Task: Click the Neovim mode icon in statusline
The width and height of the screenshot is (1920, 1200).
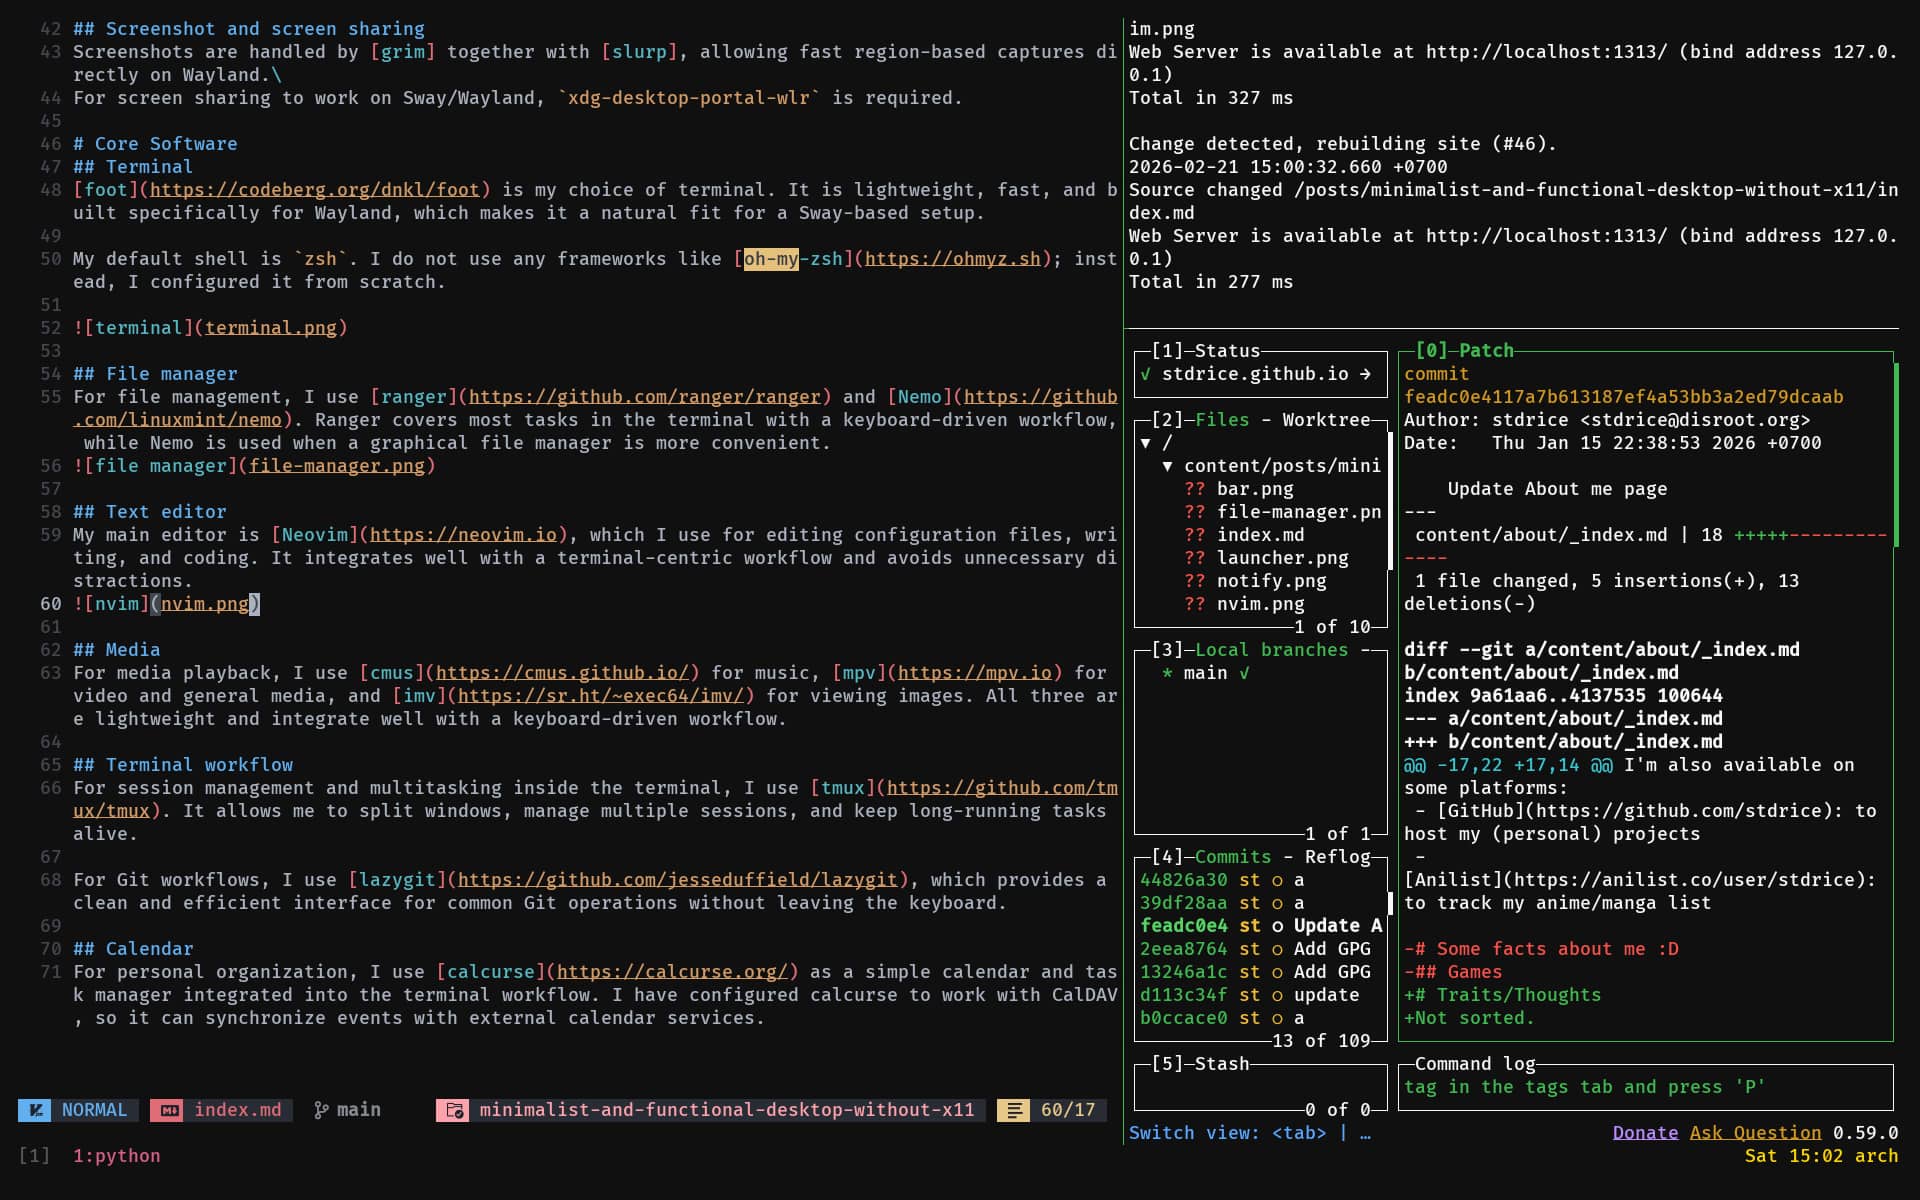Action: tap(36, 1110)
